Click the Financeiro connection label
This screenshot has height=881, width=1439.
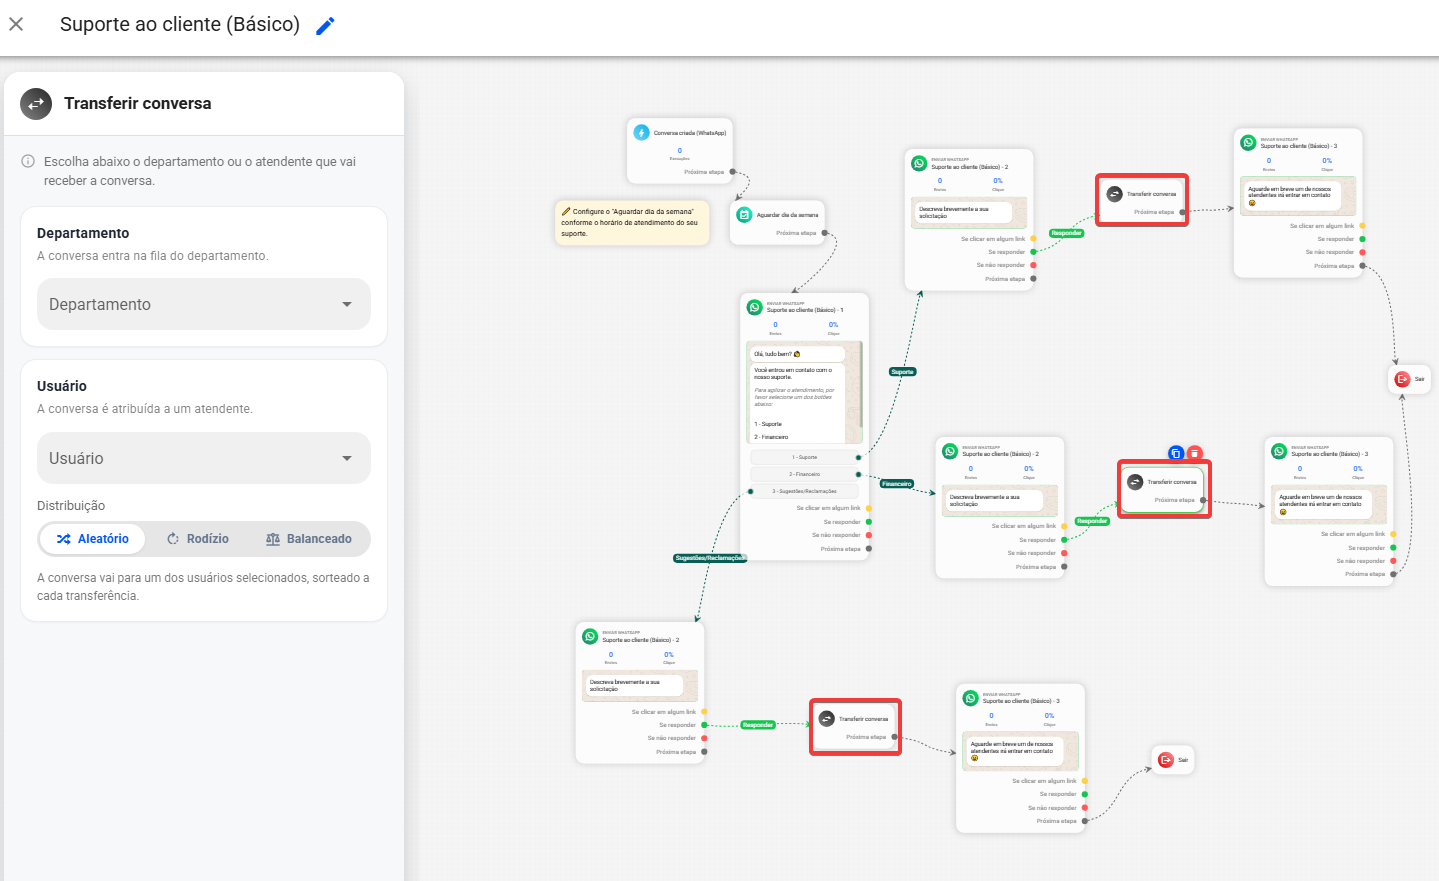[897, 484]
